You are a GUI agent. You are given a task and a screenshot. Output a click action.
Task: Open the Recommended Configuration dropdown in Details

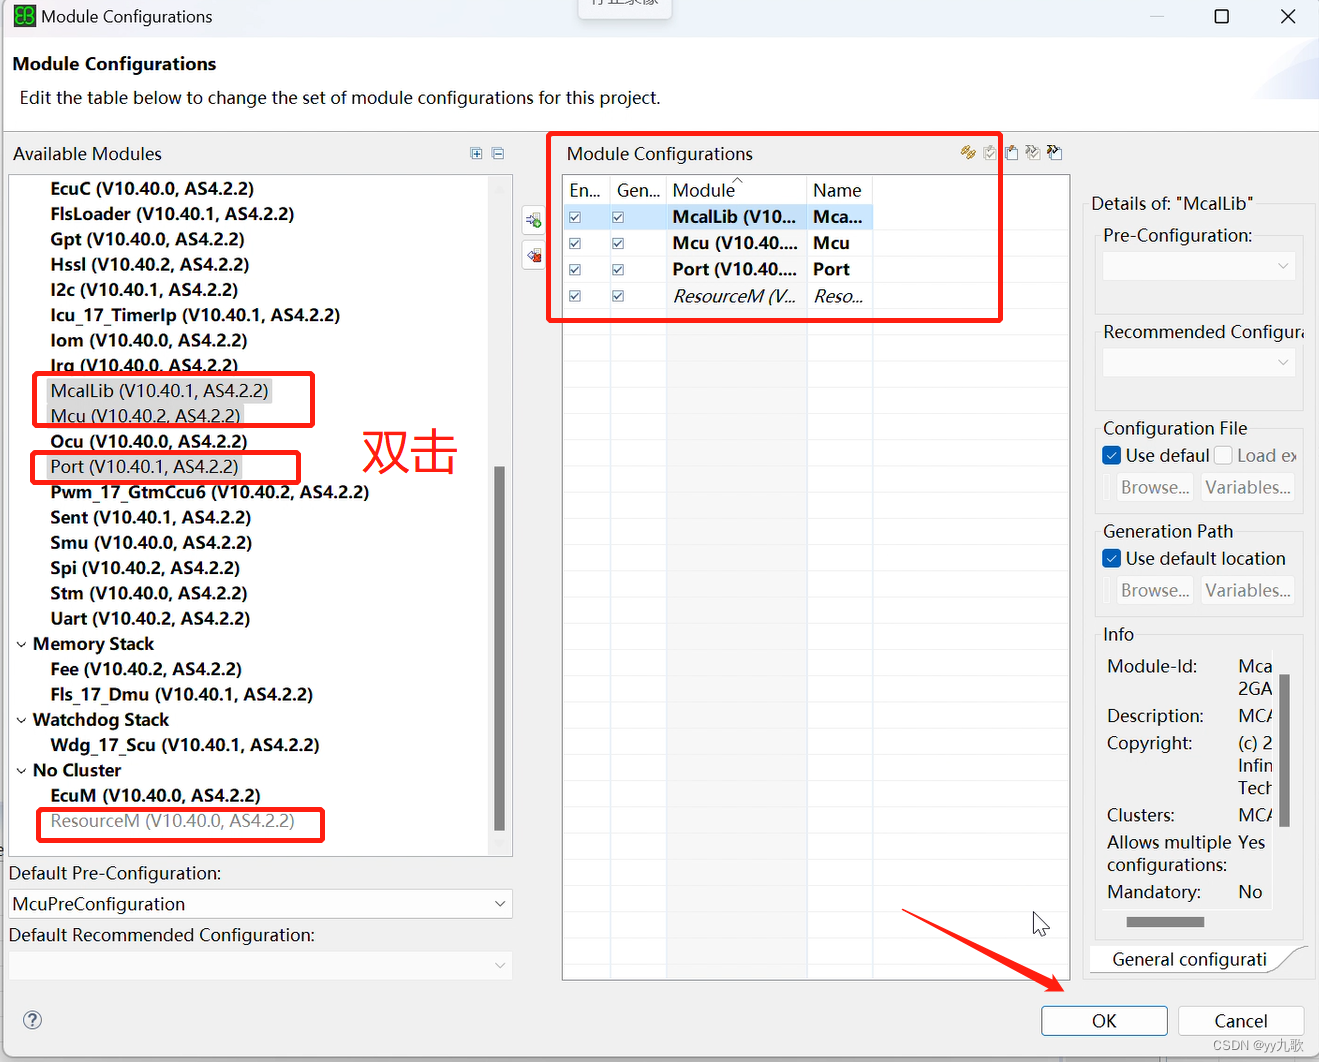(x=1199, y=362)
